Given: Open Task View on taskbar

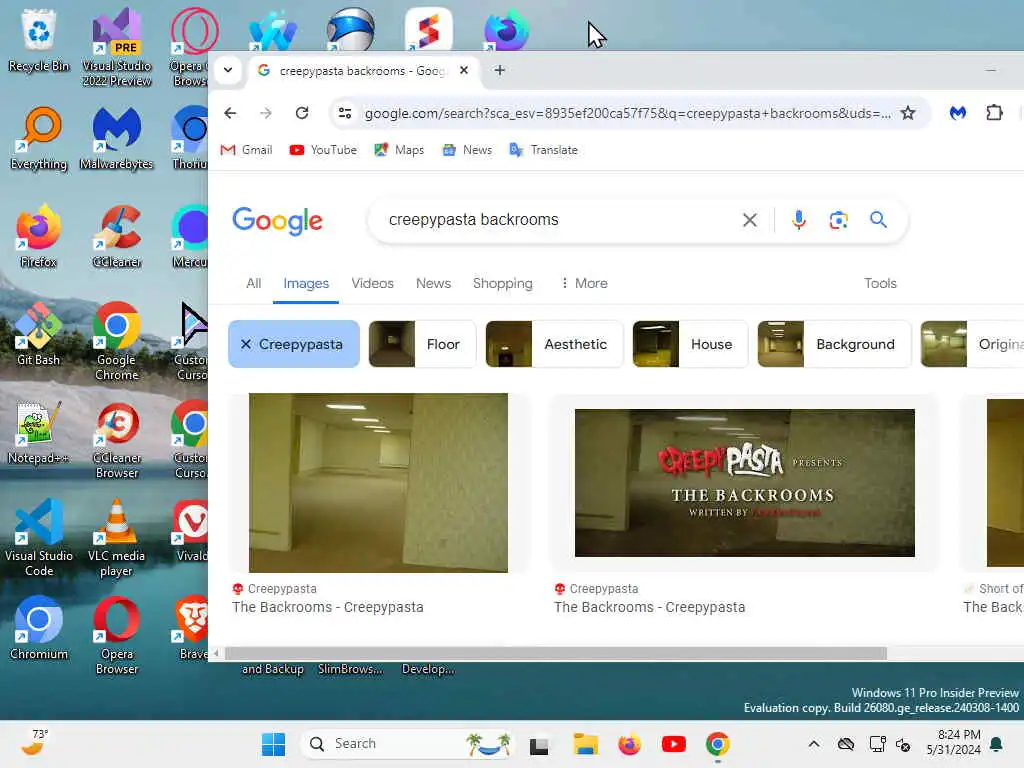Looking at the screenshot, I should (539, 745).
